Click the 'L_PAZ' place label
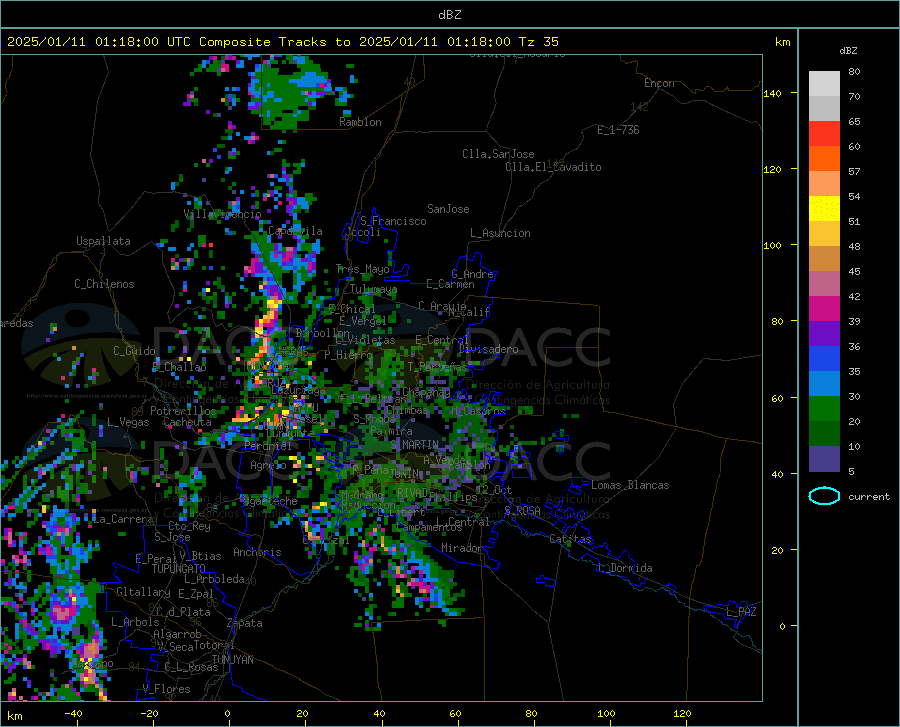 [741, 612]
